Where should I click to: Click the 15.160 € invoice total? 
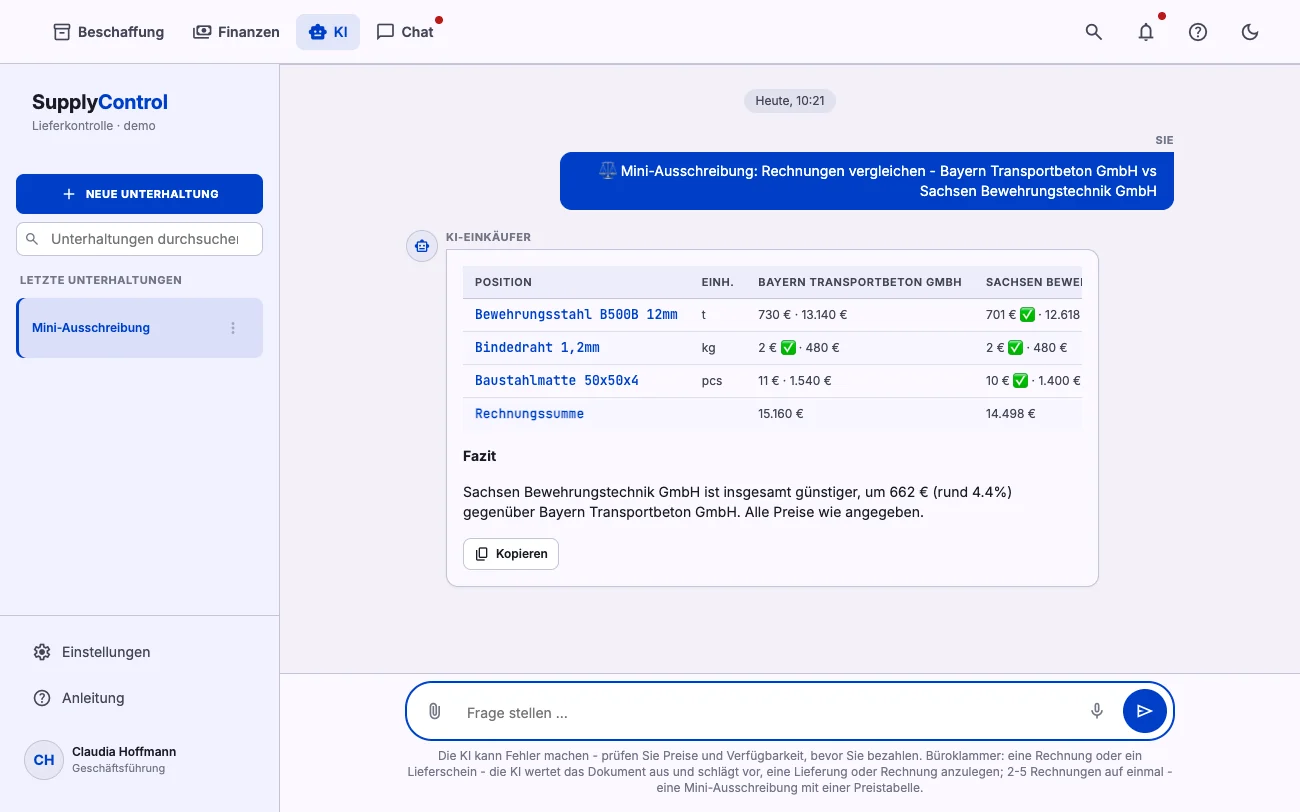[781, 414]
